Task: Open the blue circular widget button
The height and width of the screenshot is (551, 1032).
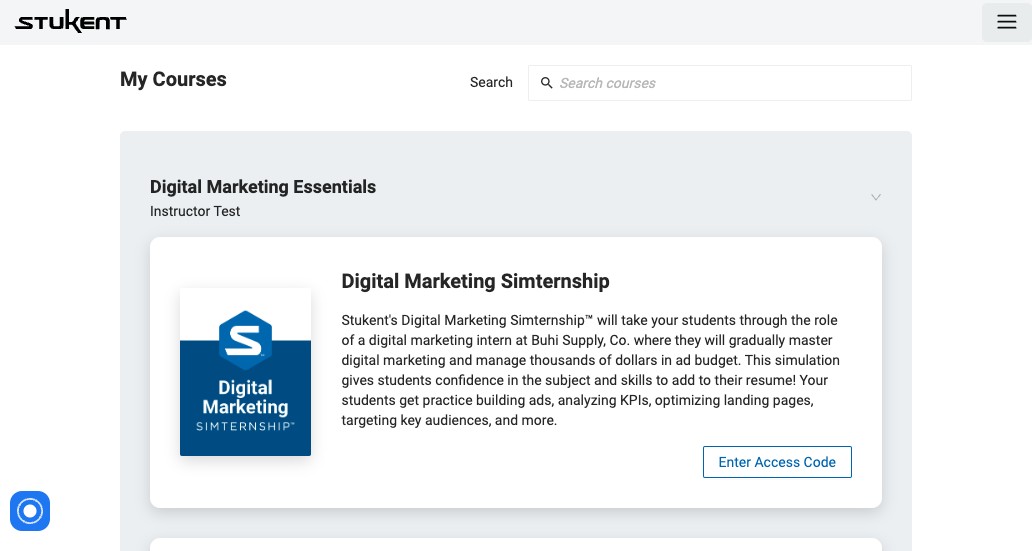Action: coord(30,511)
